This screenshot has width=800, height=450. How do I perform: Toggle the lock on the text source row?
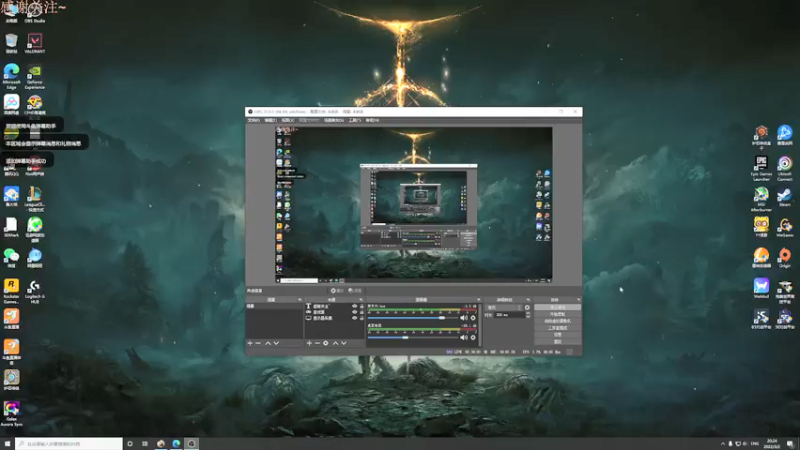[362, 306]
